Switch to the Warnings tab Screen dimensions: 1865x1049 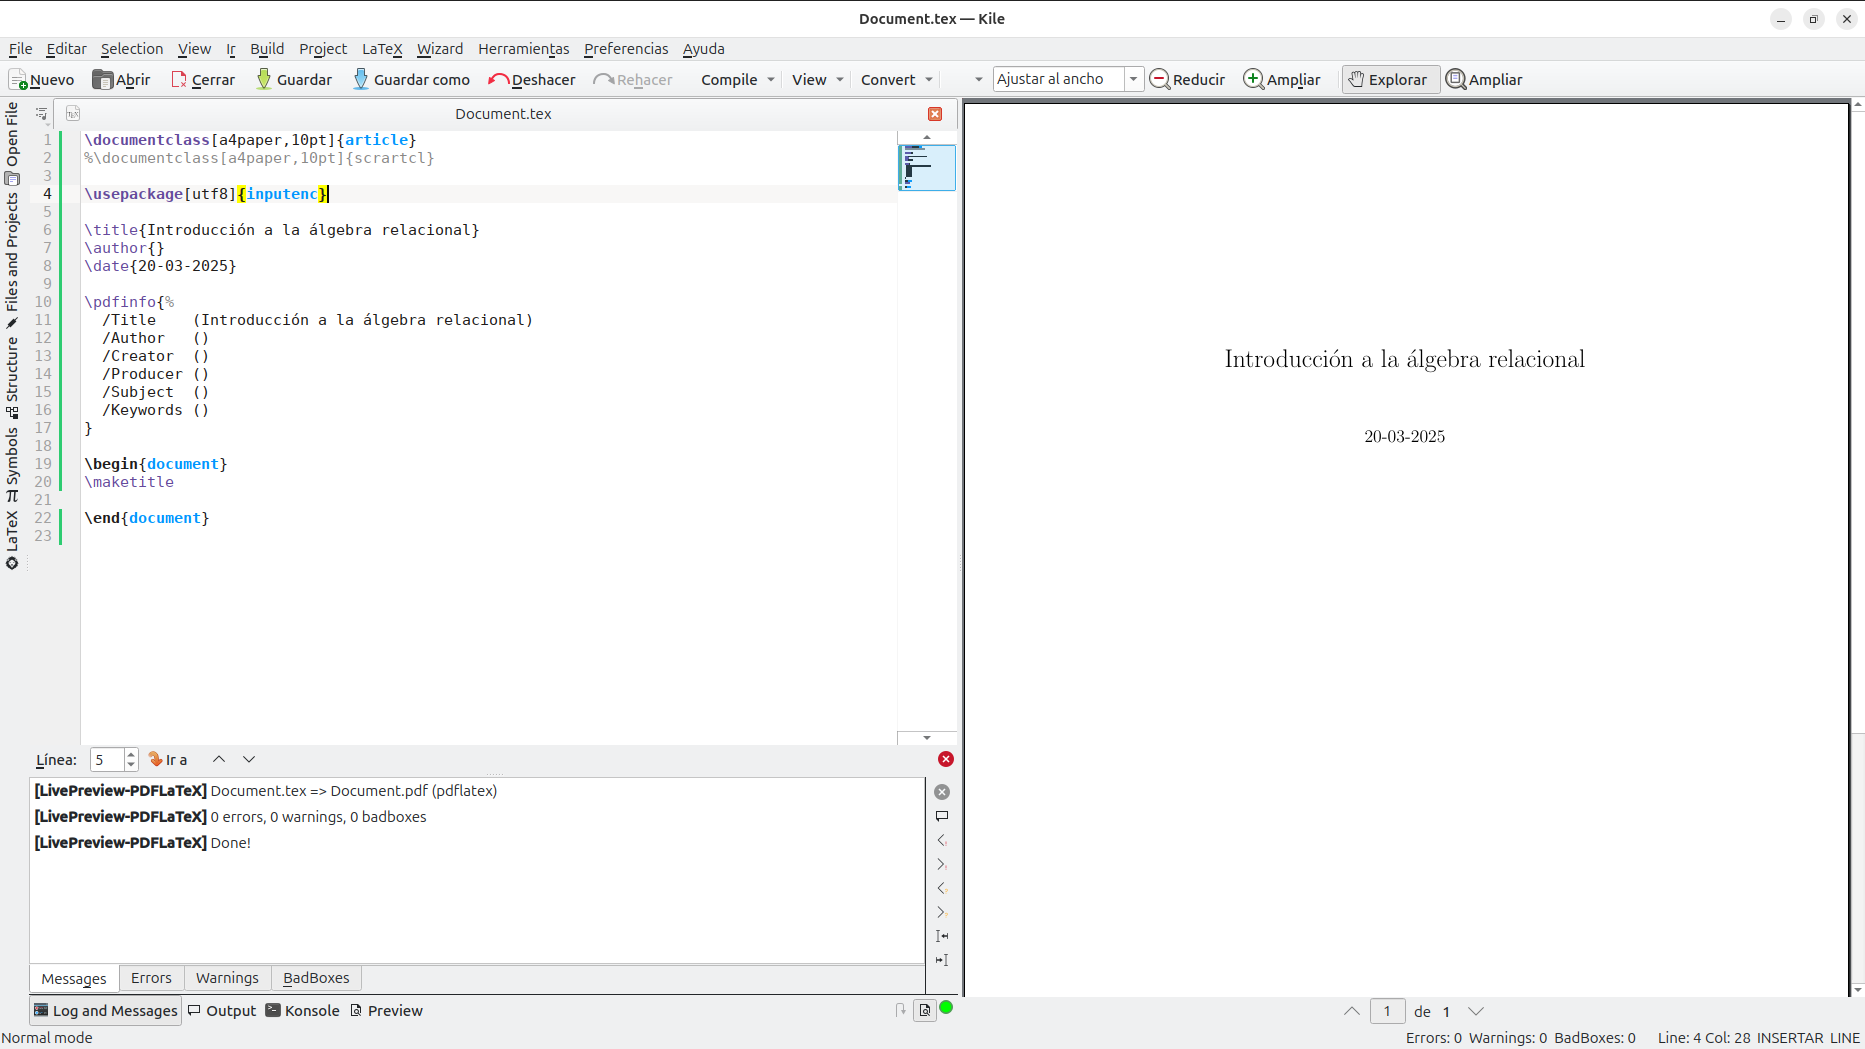227,978
